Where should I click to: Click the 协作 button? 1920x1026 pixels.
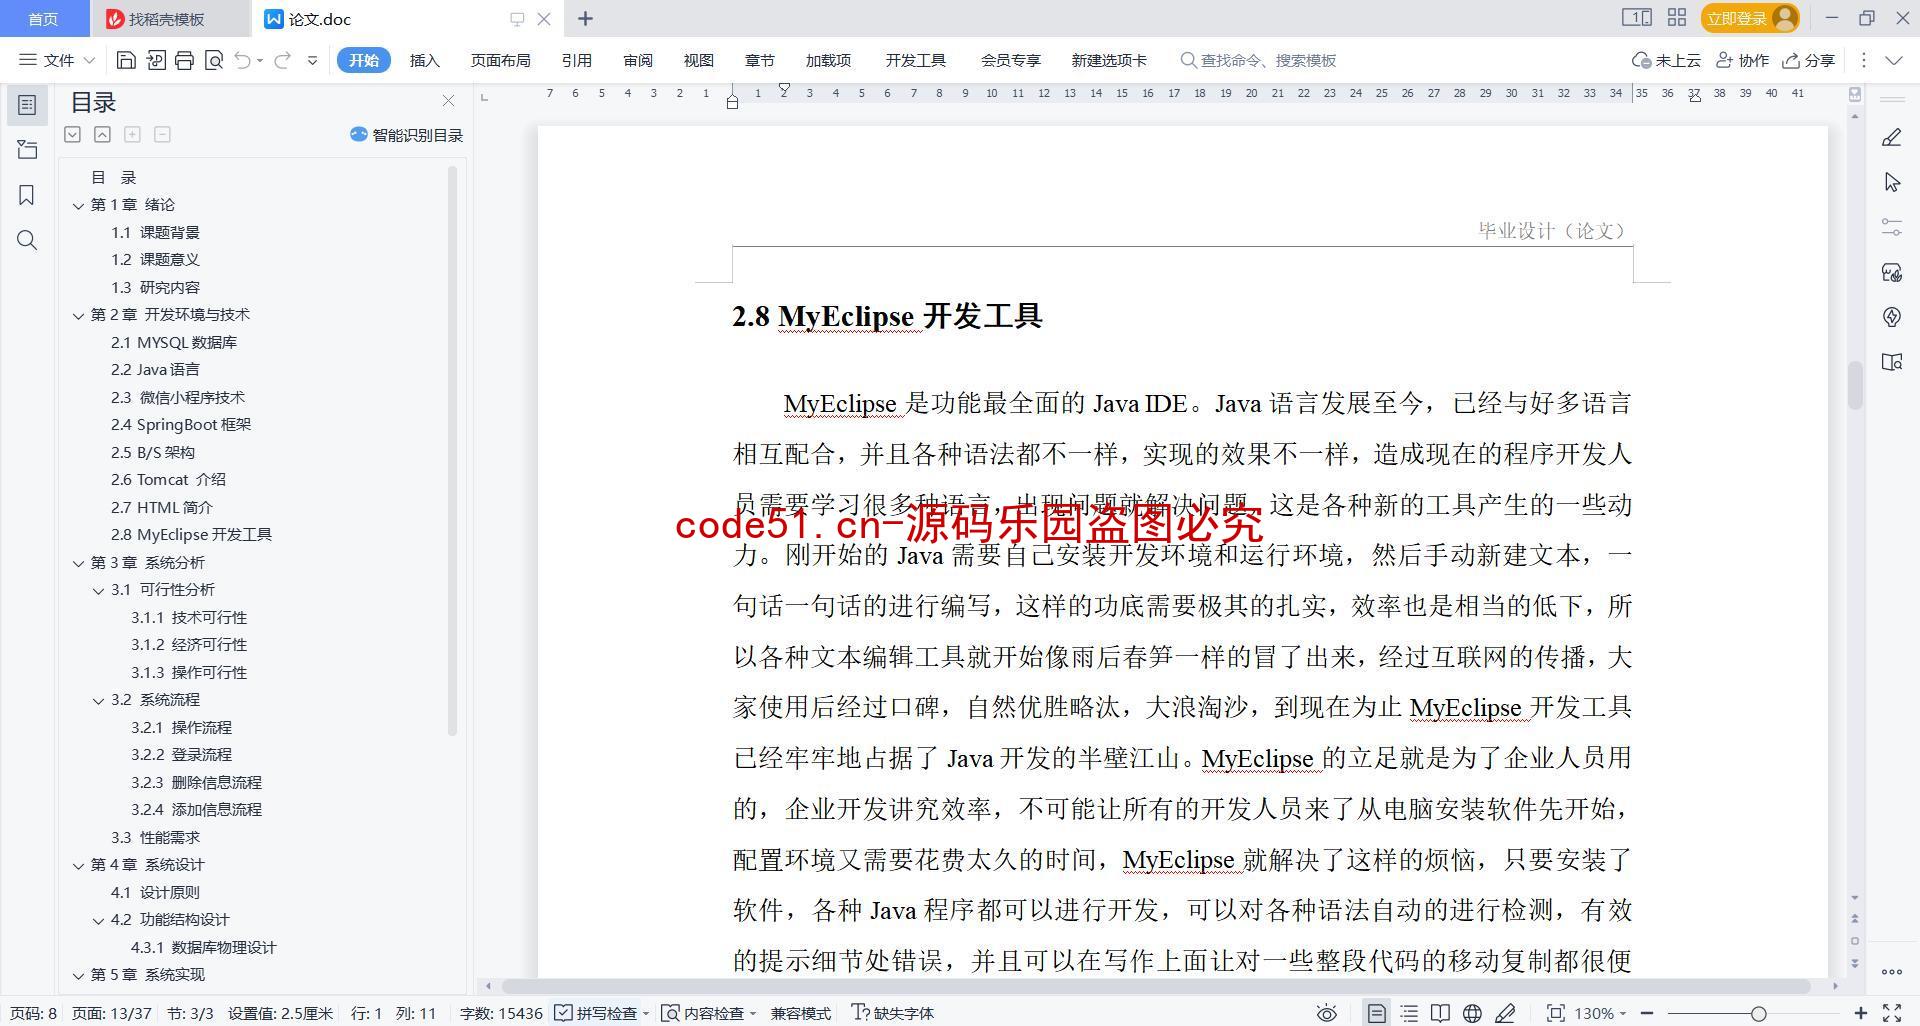pyautogui.click(x=1742, y=60)
